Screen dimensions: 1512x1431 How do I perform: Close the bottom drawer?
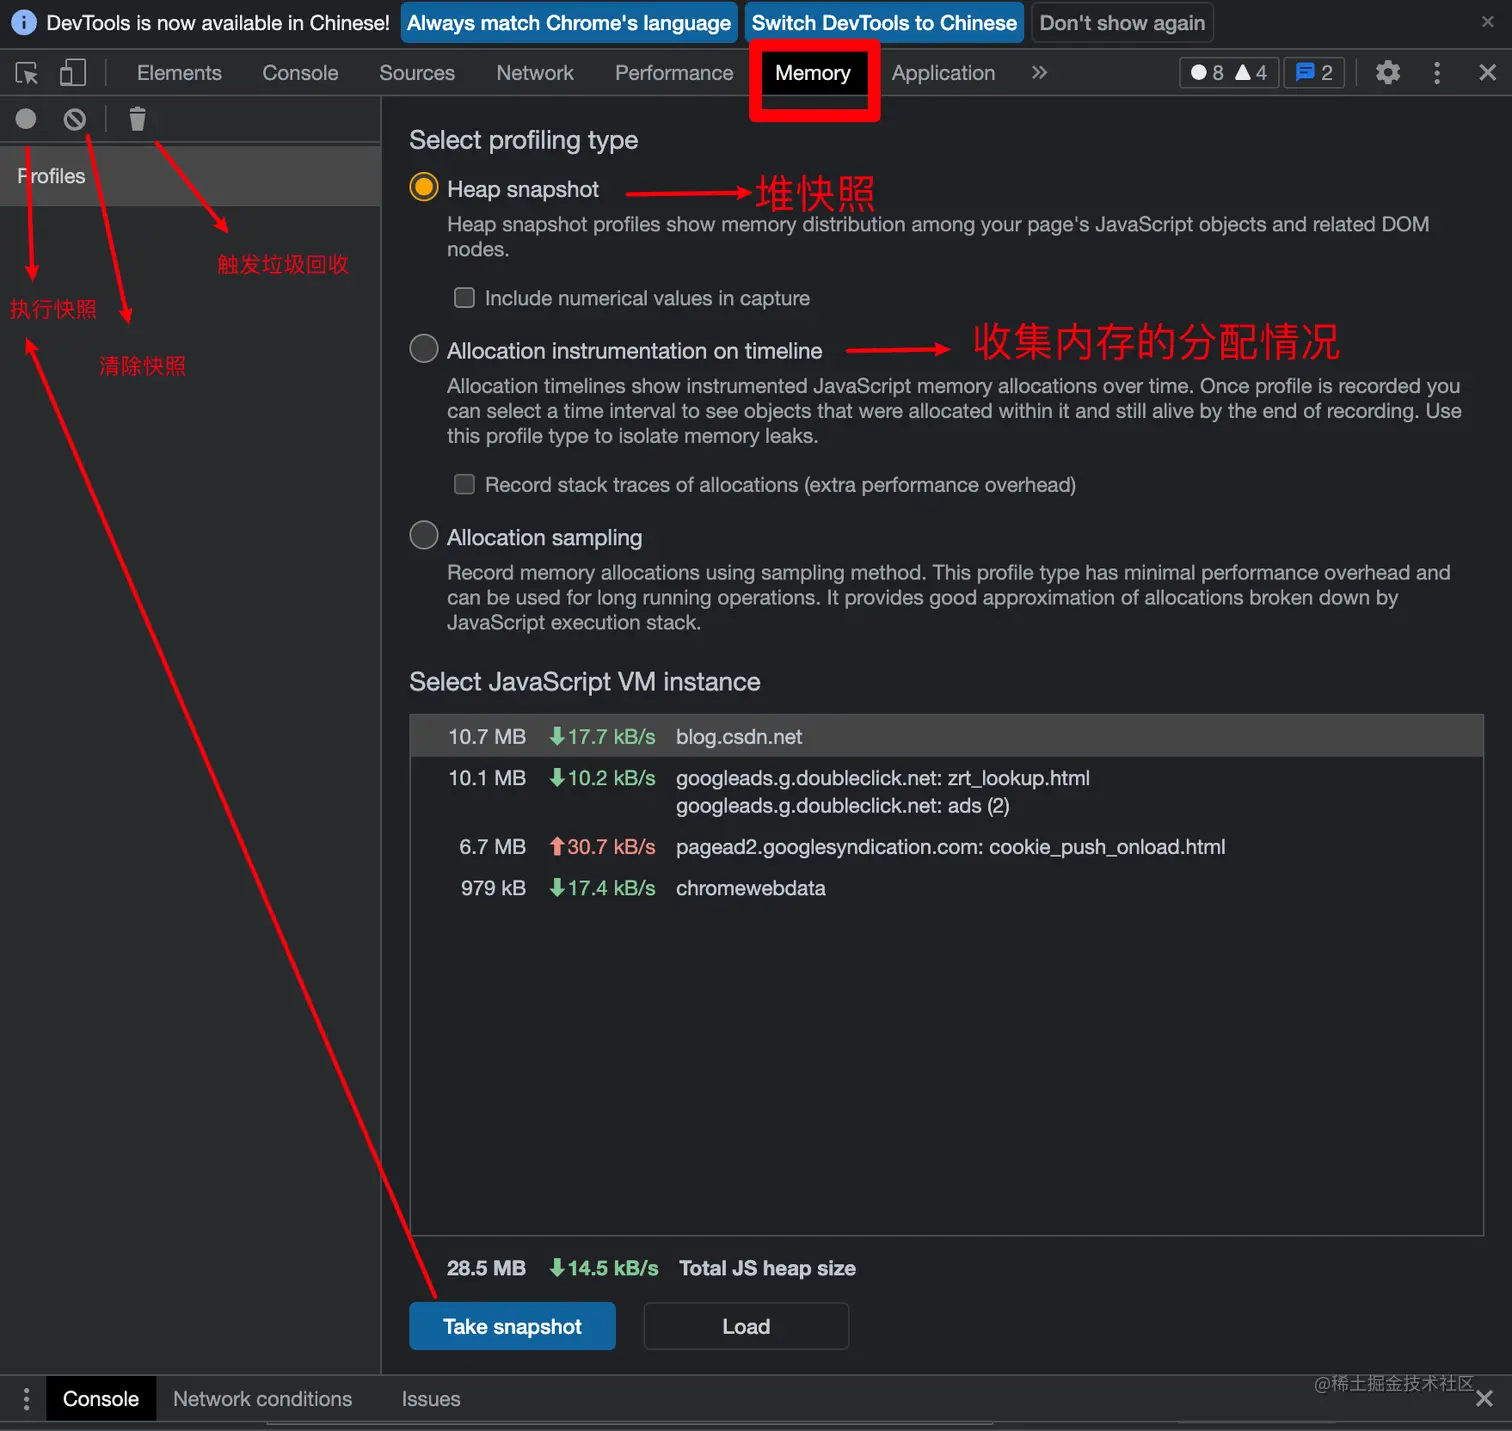1484,1398
